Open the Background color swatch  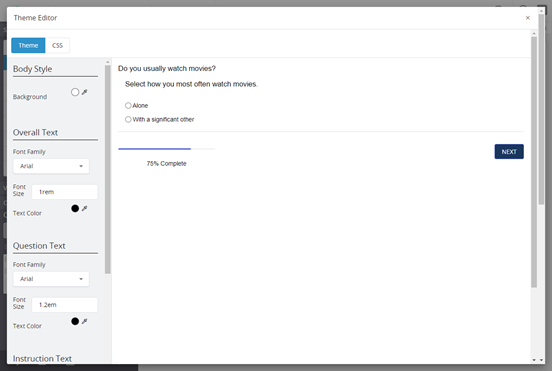tap(75, 92)
